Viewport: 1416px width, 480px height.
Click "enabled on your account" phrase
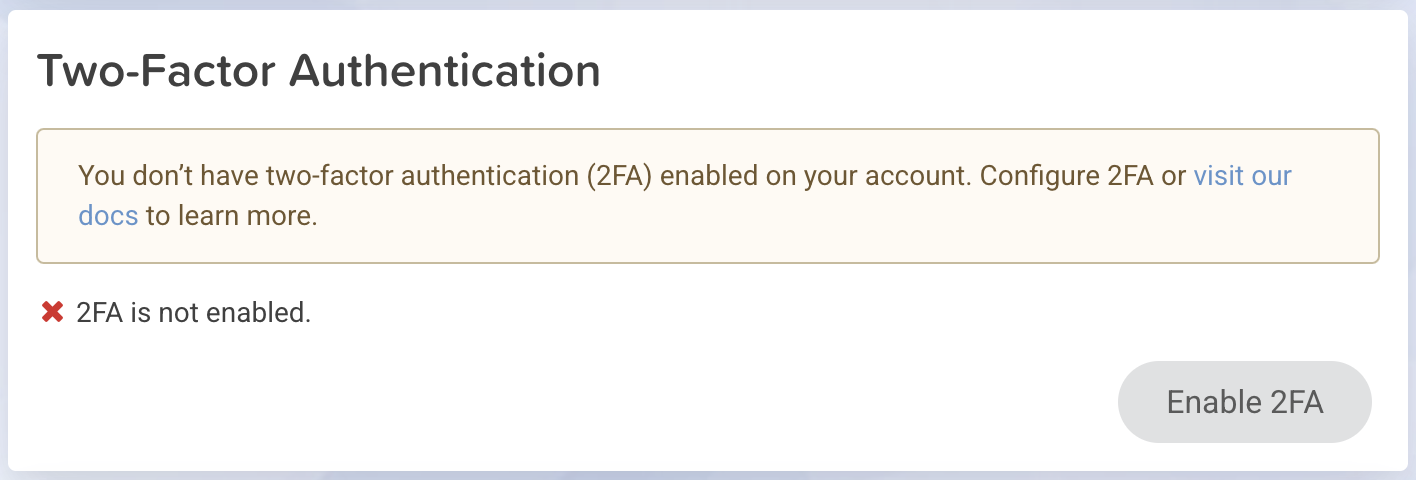[814, 176]
